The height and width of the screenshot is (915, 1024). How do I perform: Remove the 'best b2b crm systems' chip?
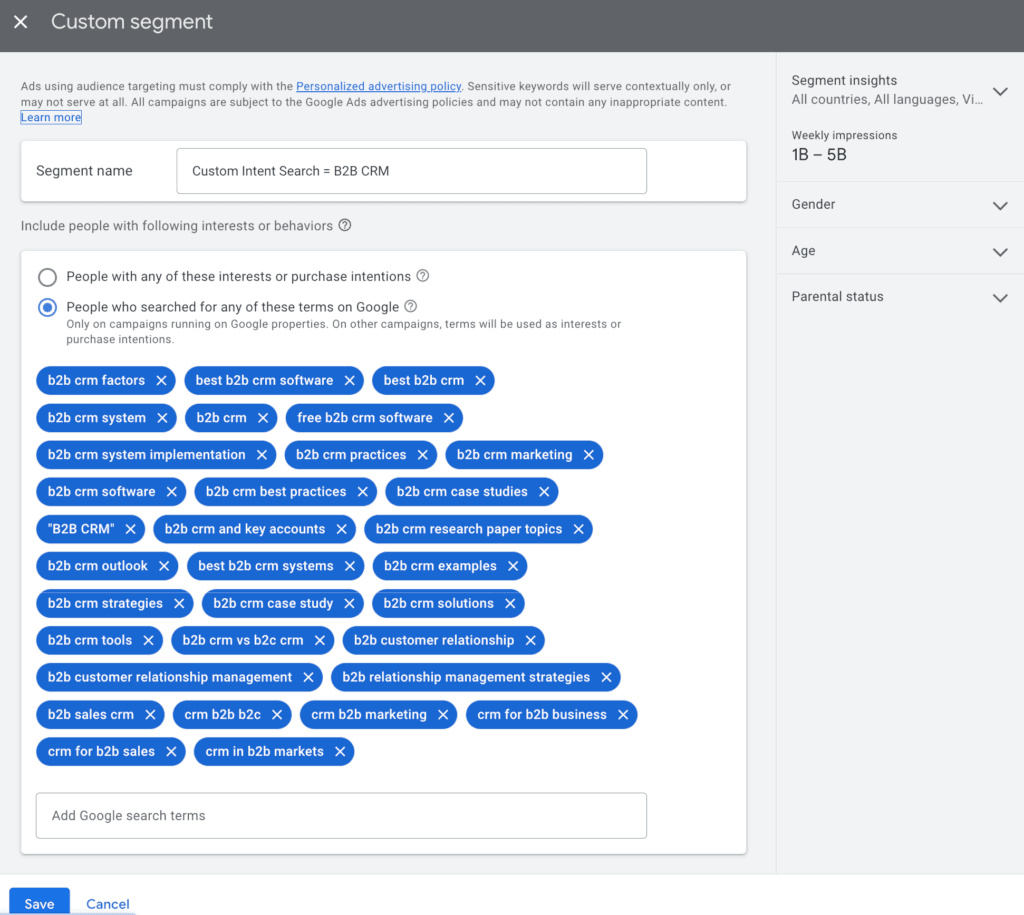(x=349, y=566)
